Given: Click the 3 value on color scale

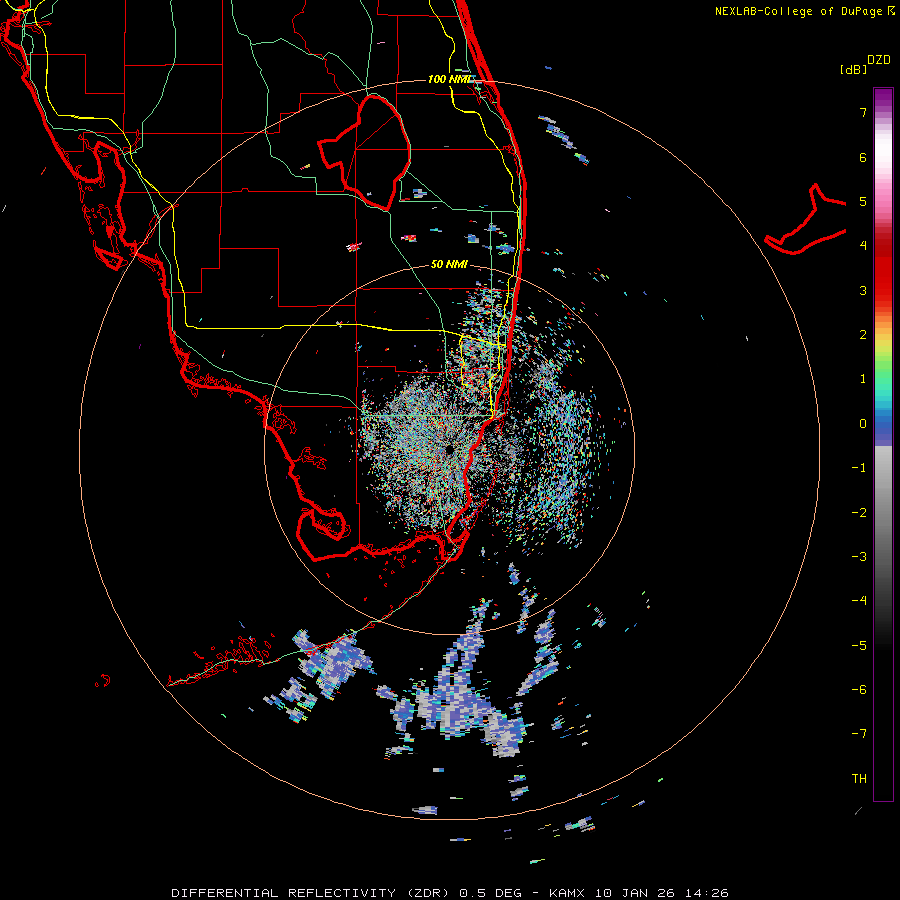Looking at the screenshot, I should (x=863, y=290).
